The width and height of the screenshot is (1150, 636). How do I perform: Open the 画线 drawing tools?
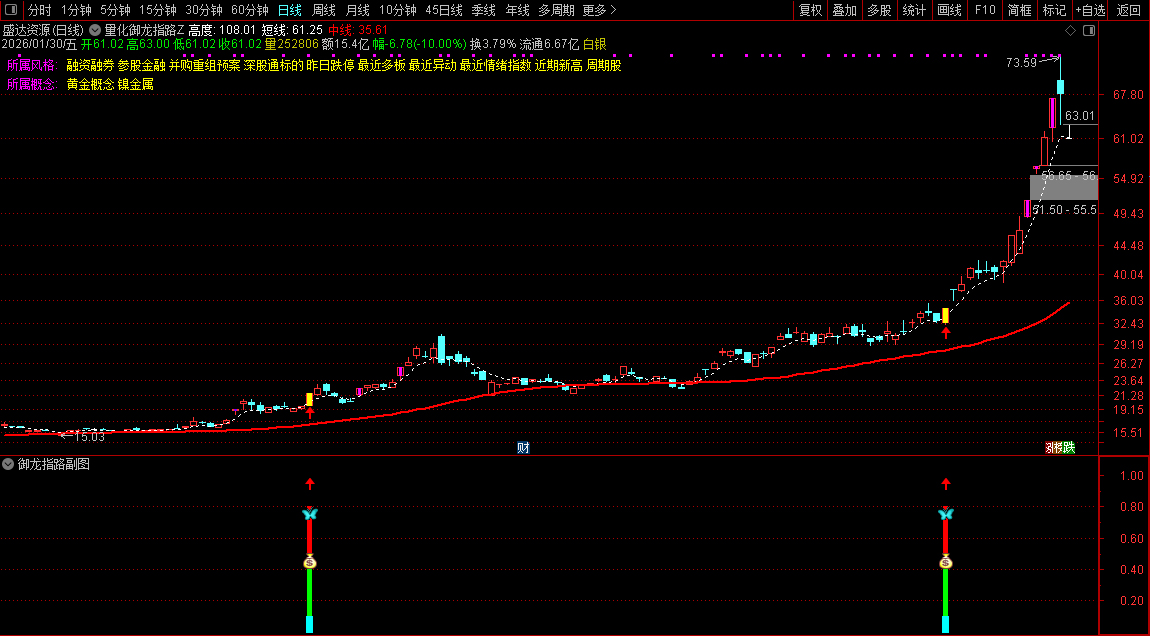click(950, 10)
